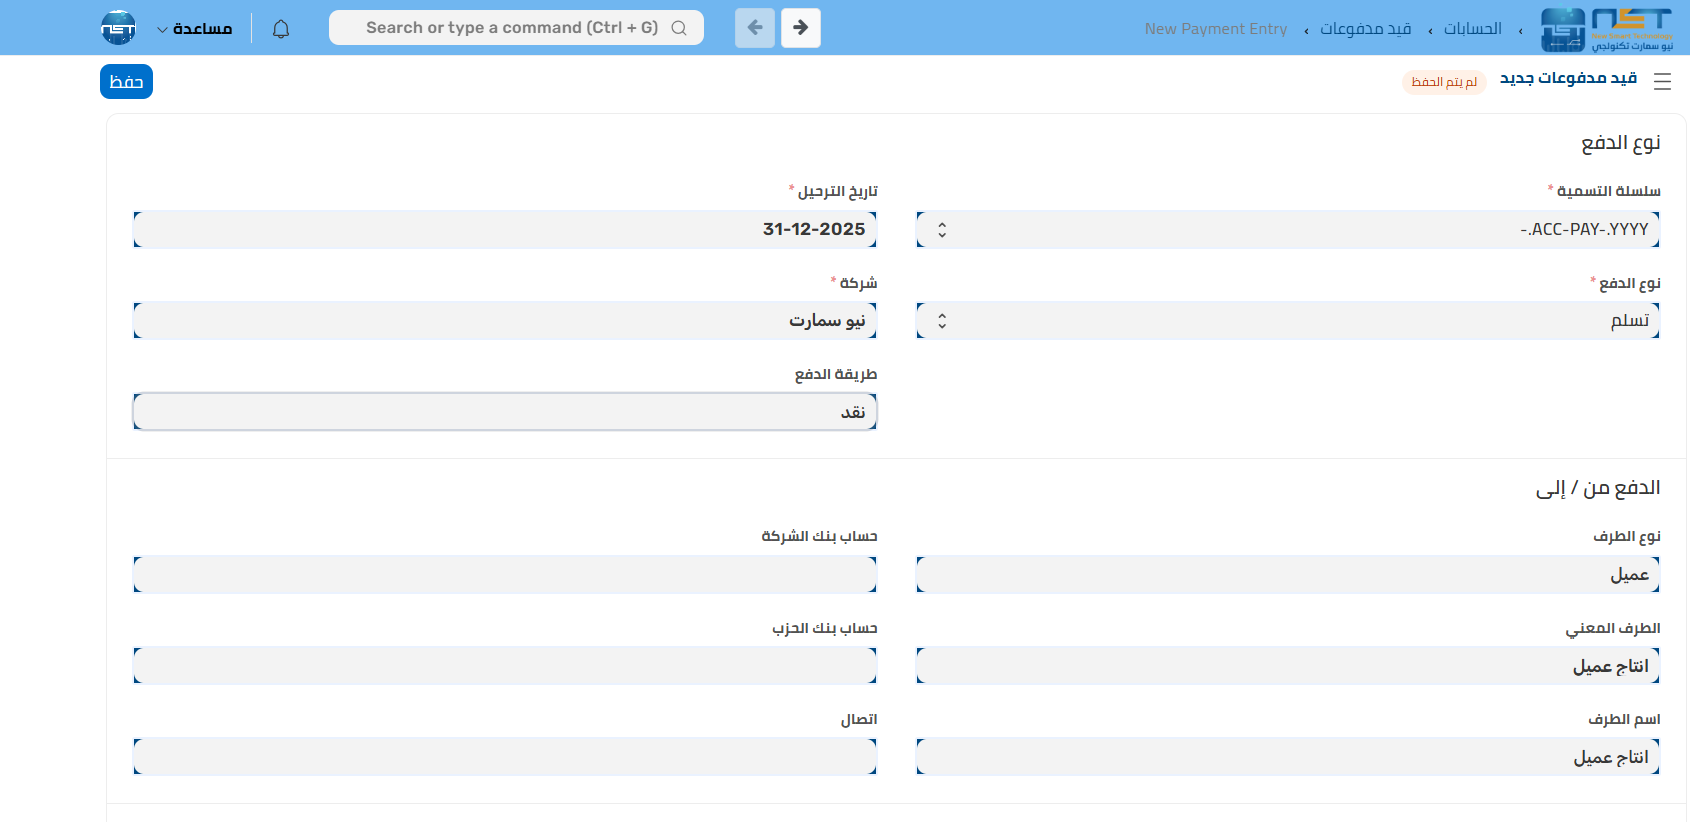Click the حساب بنك الشركة field

tap(505, 575)
